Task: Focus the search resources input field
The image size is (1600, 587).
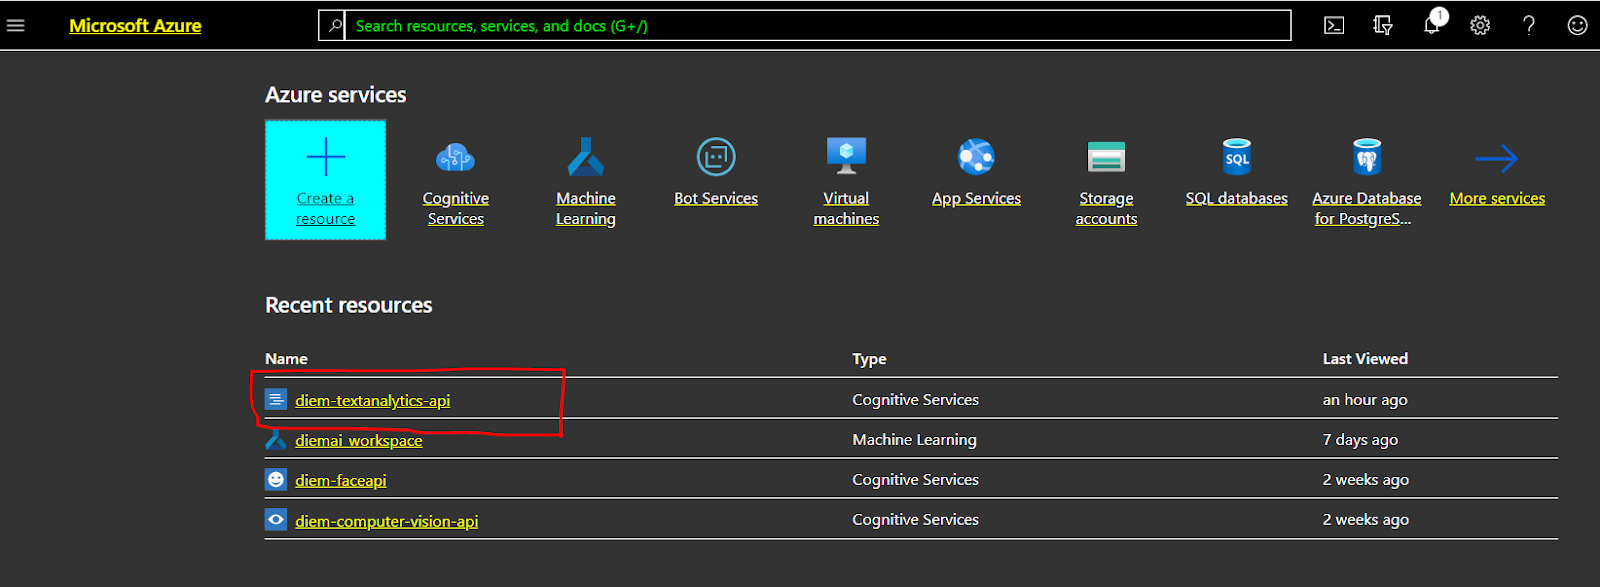Action: (x=818, y=26)
